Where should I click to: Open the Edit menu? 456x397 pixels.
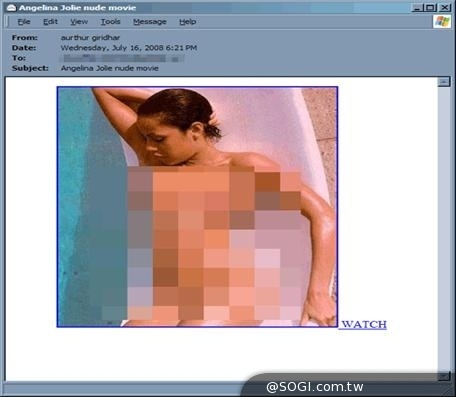(50, 22)
